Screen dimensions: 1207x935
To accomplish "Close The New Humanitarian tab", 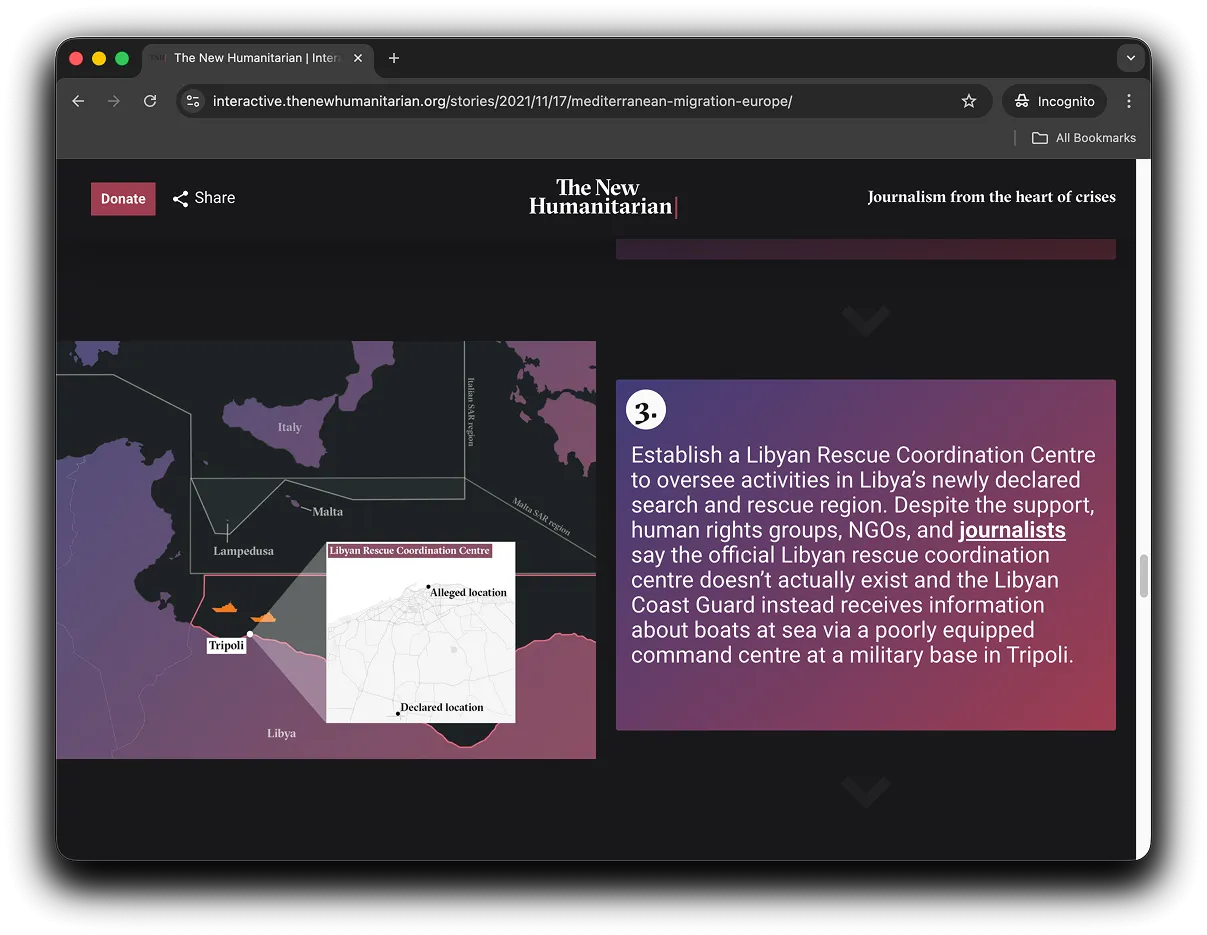I will 358,58.
